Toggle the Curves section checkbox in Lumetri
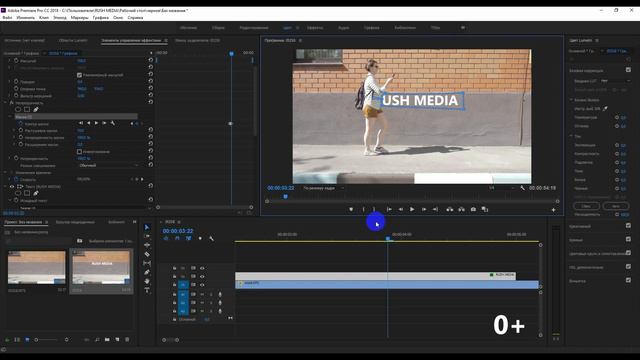The height and width of the screenshot is (360, 640). click(x=628, y=239)
